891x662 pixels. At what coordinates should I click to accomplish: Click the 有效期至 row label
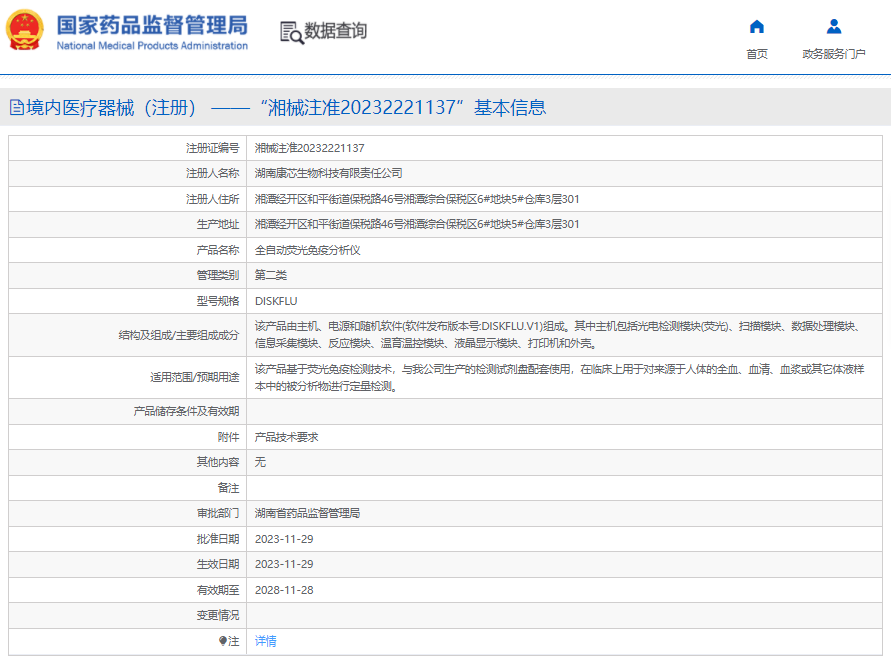click(x=218, y=590)
